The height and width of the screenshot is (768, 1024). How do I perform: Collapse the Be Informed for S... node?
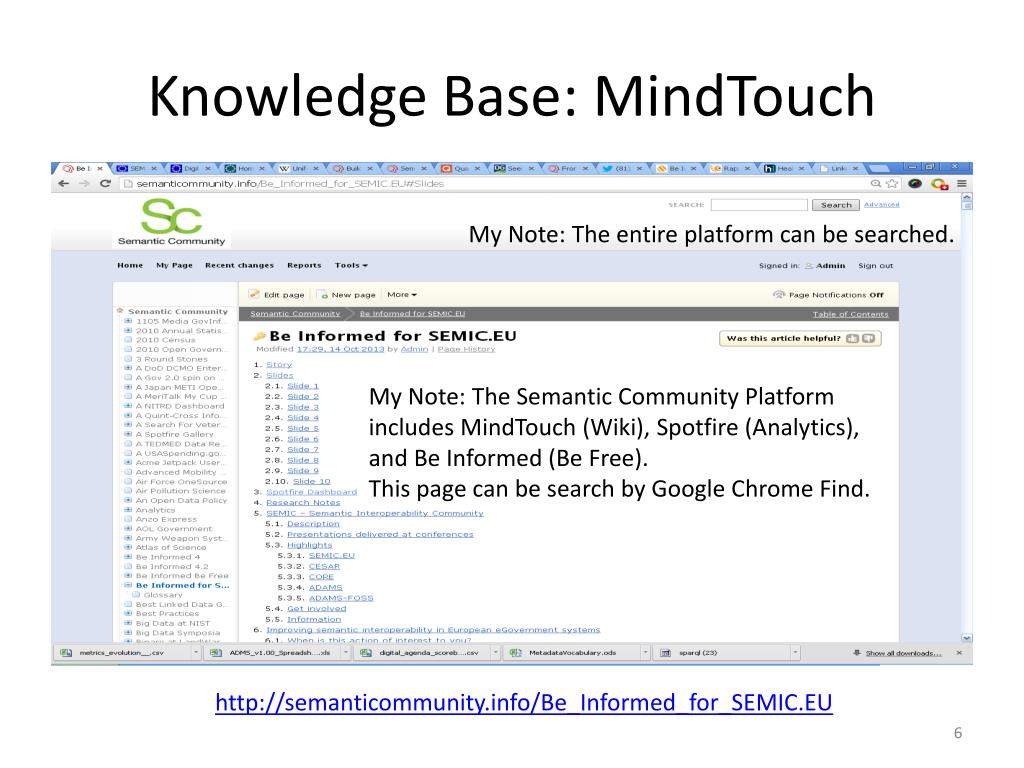[x=129, y=585]
